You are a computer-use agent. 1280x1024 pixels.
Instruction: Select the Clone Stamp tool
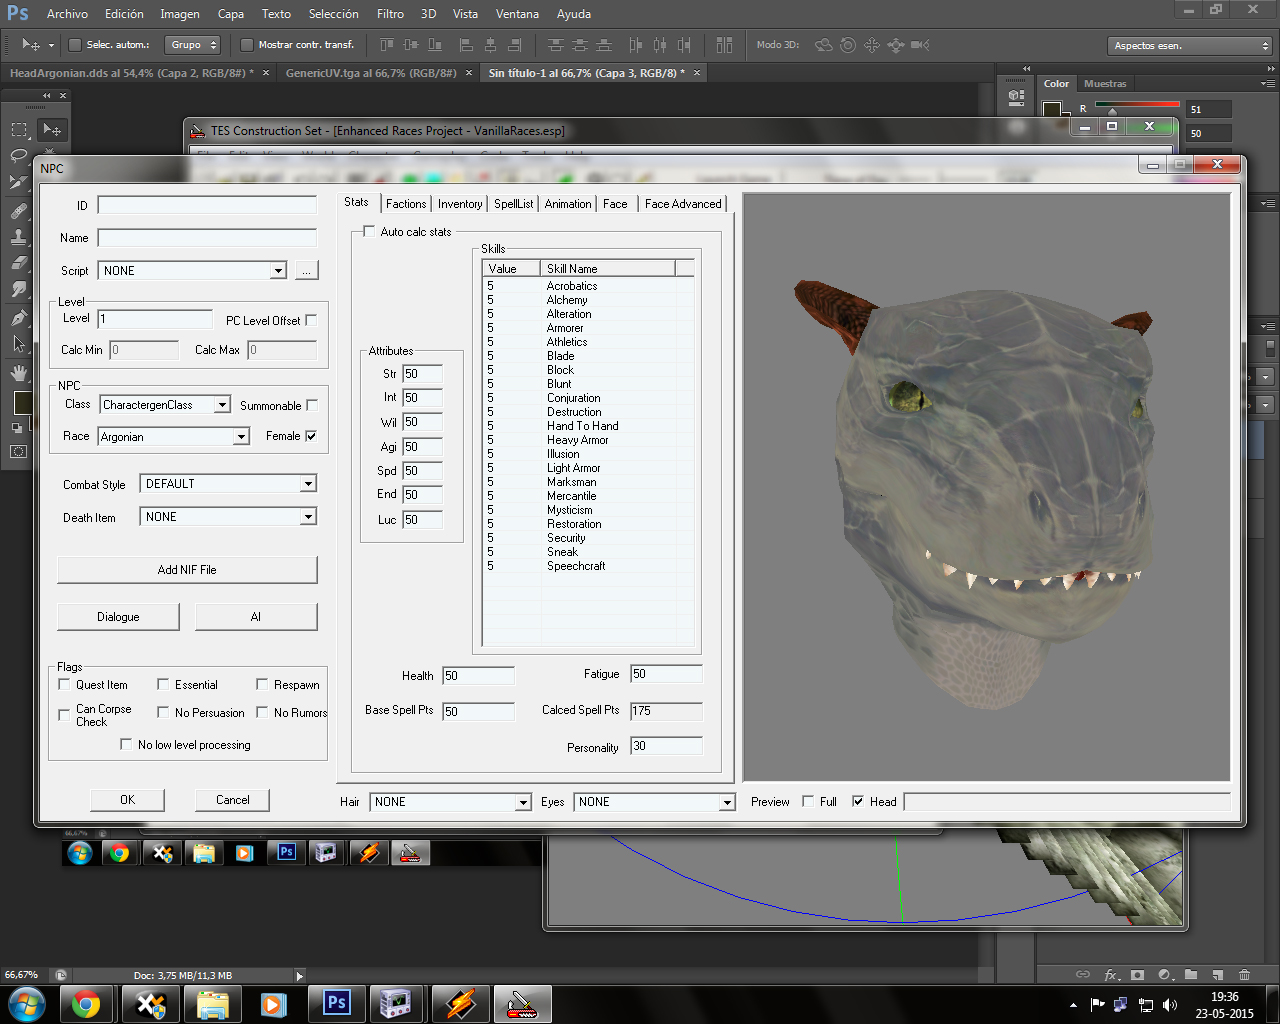[x=19, y=237]
